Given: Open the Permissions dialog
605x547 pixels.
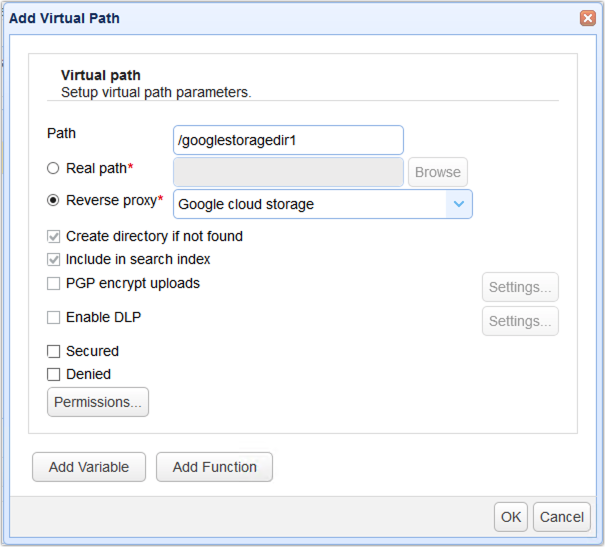Looking at the screenshot, I should coord(98,402).
